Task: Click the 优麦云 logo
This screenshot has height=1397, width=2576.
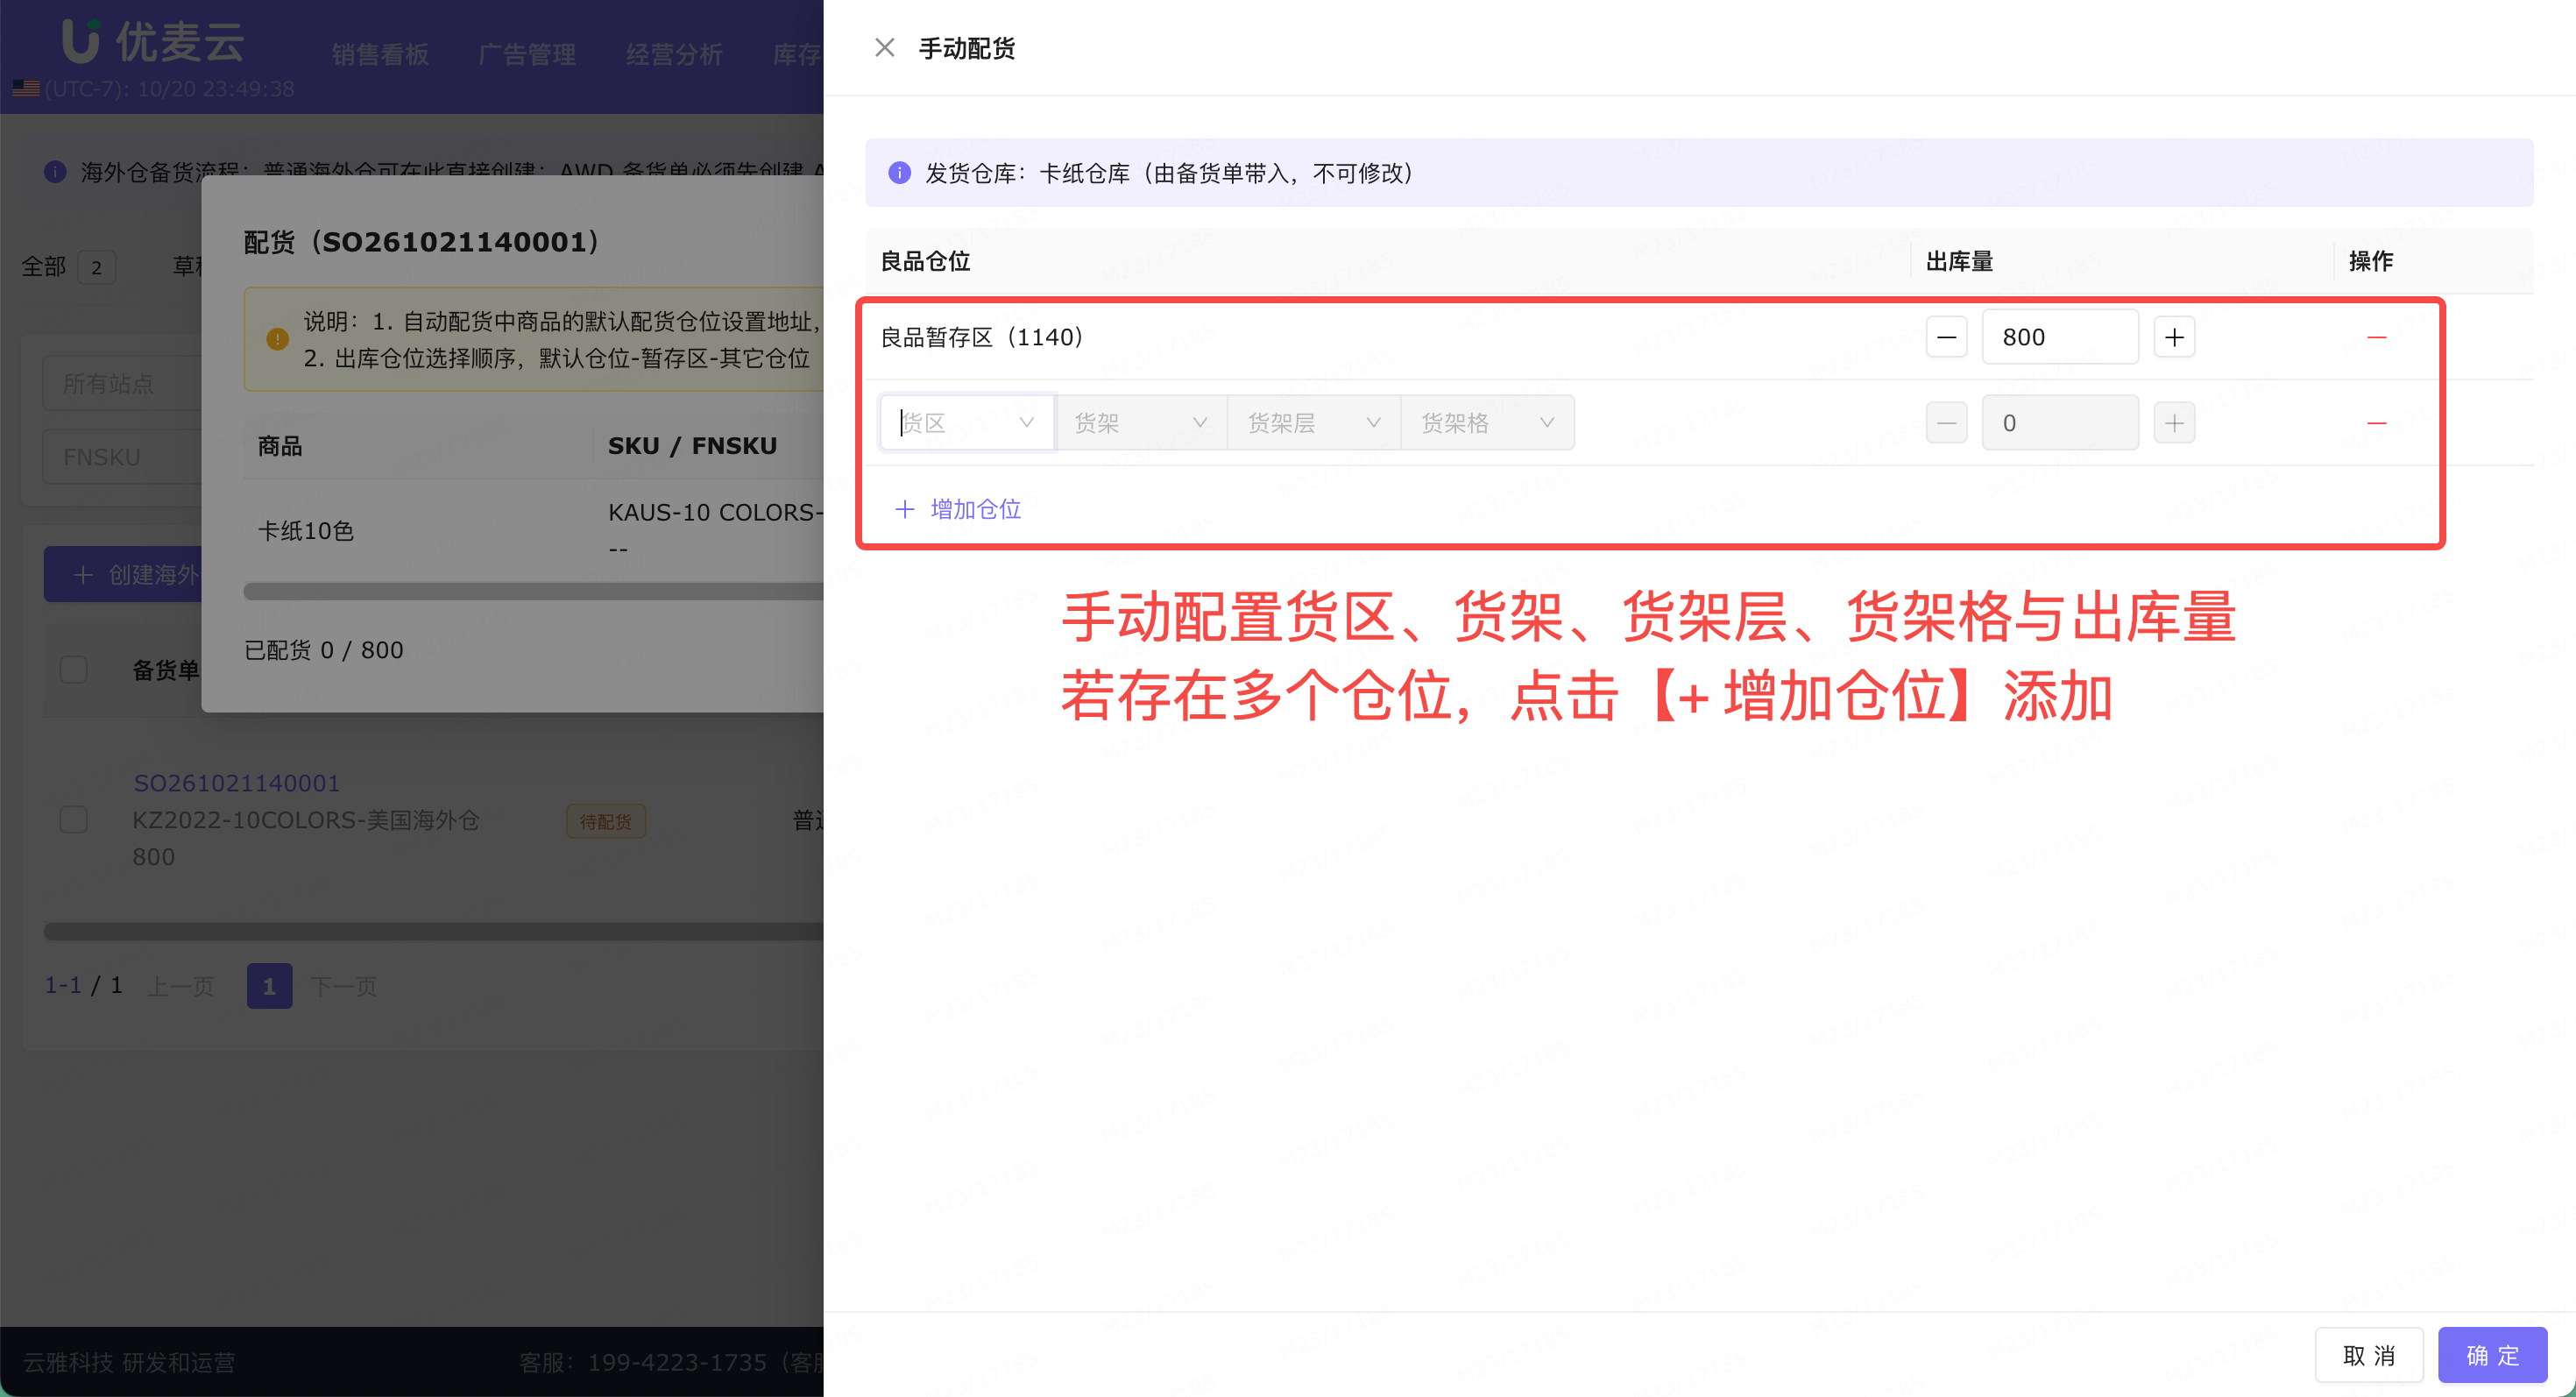Action: point(152,42)
